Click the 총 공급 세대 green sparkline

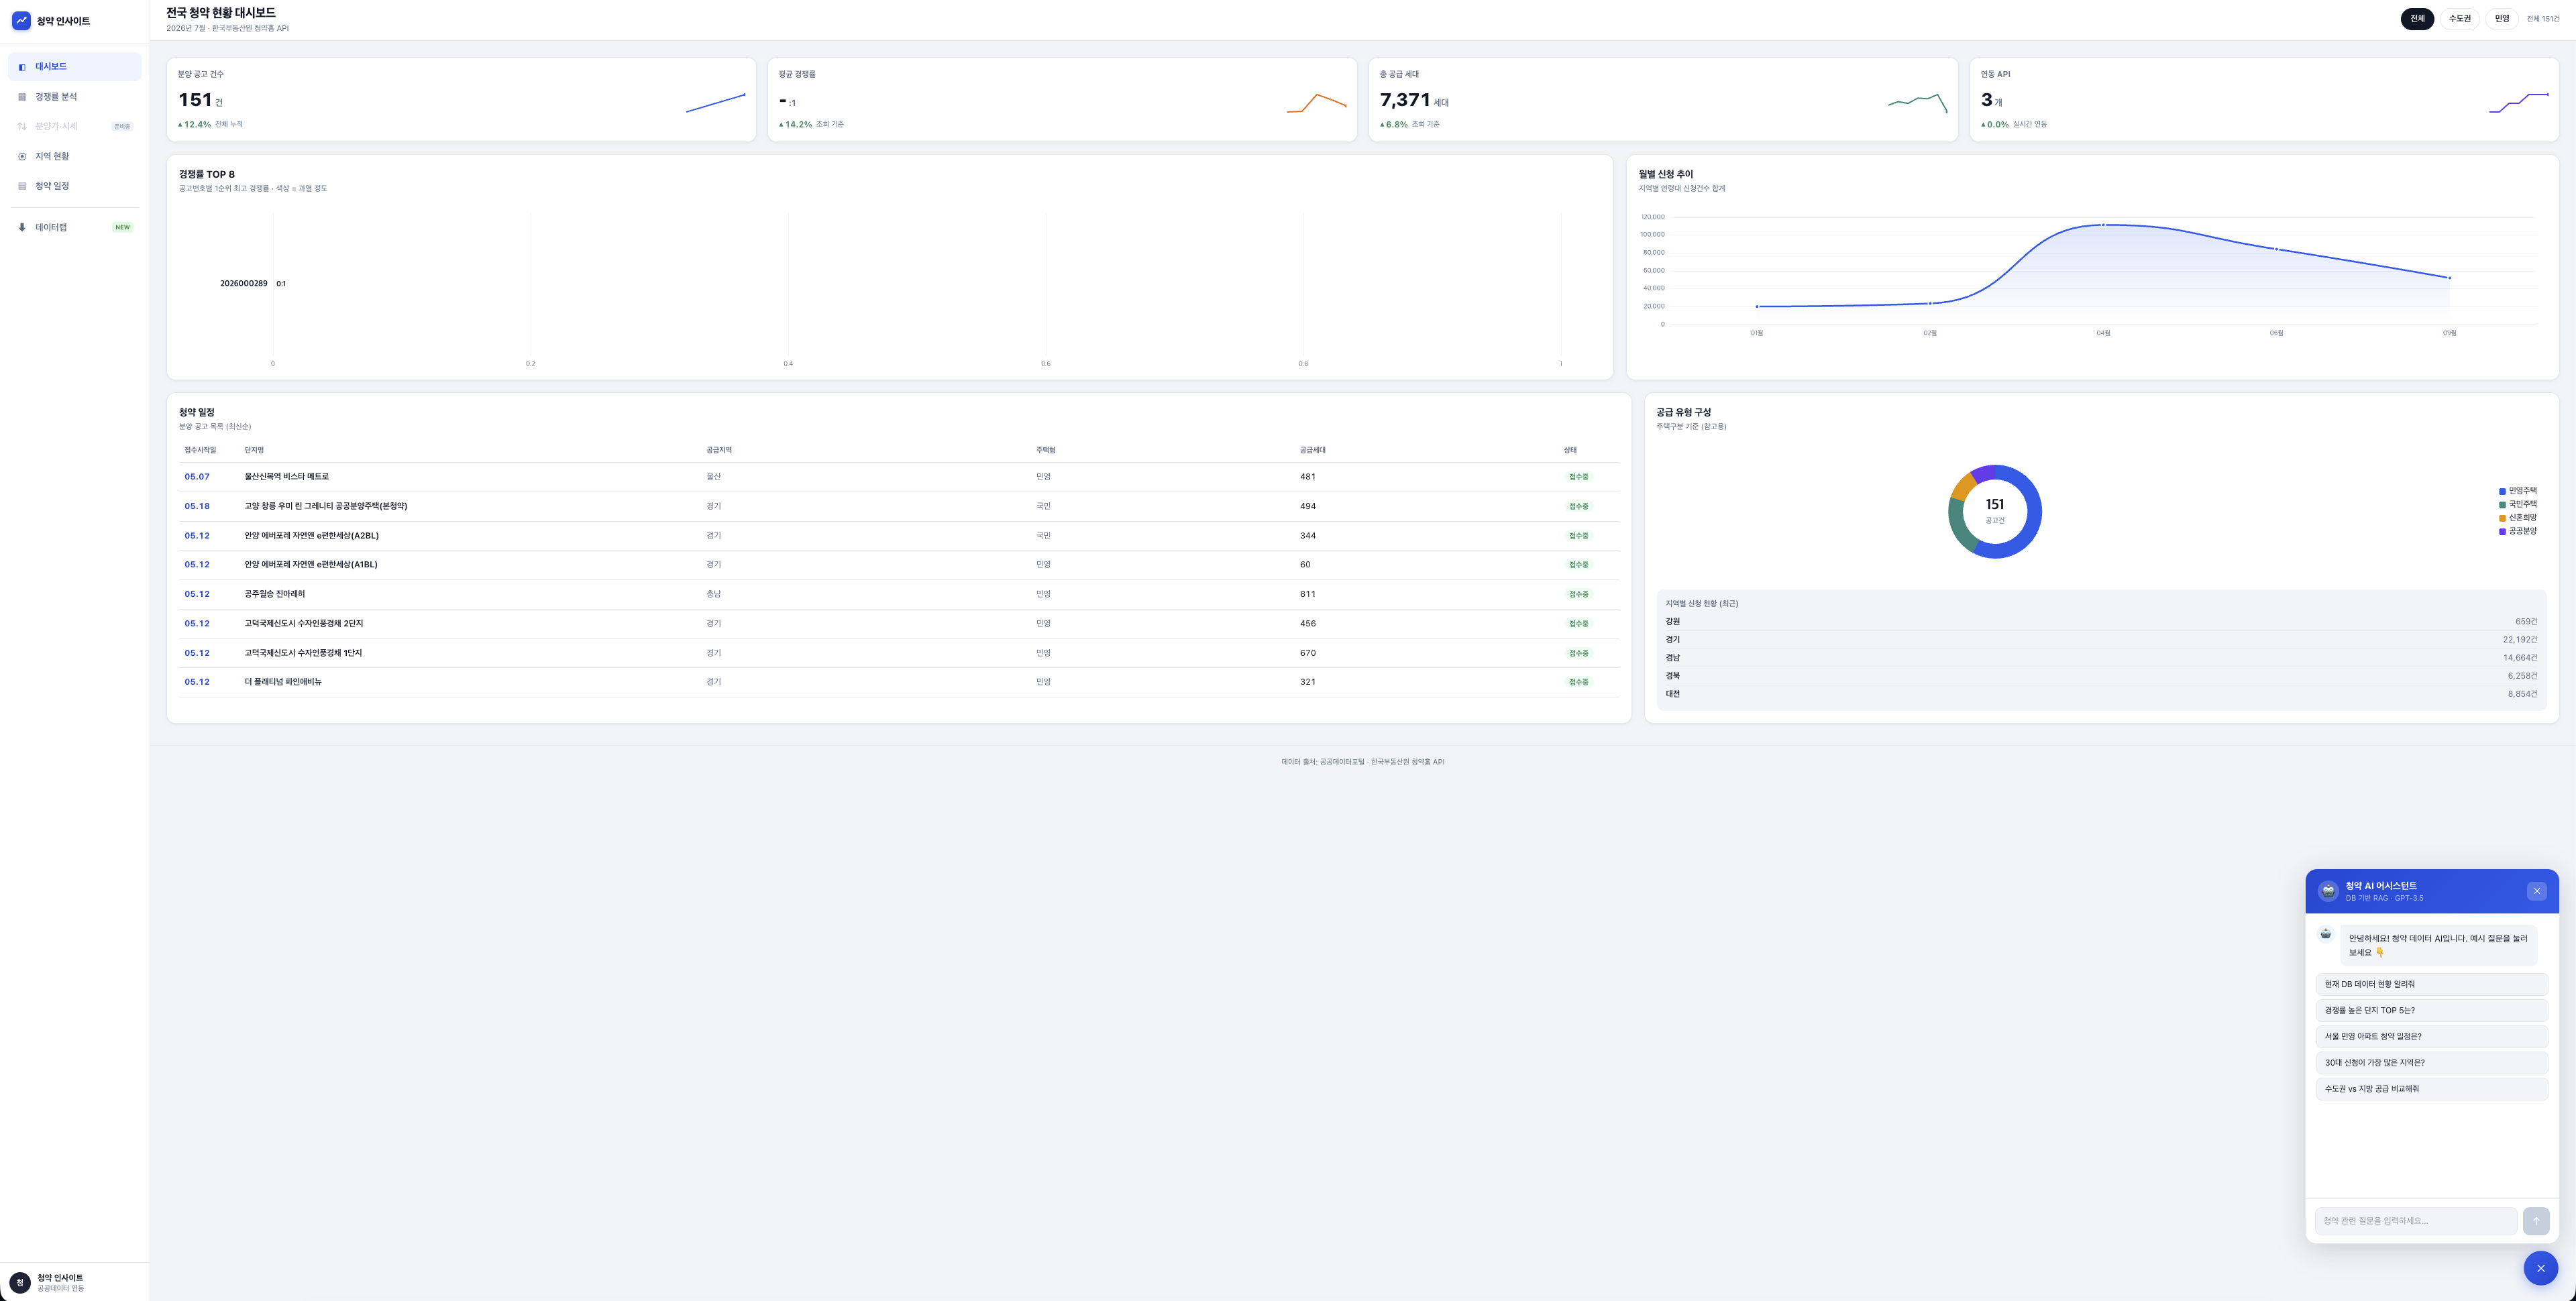pyautogui.click(x=1918, y=103)
